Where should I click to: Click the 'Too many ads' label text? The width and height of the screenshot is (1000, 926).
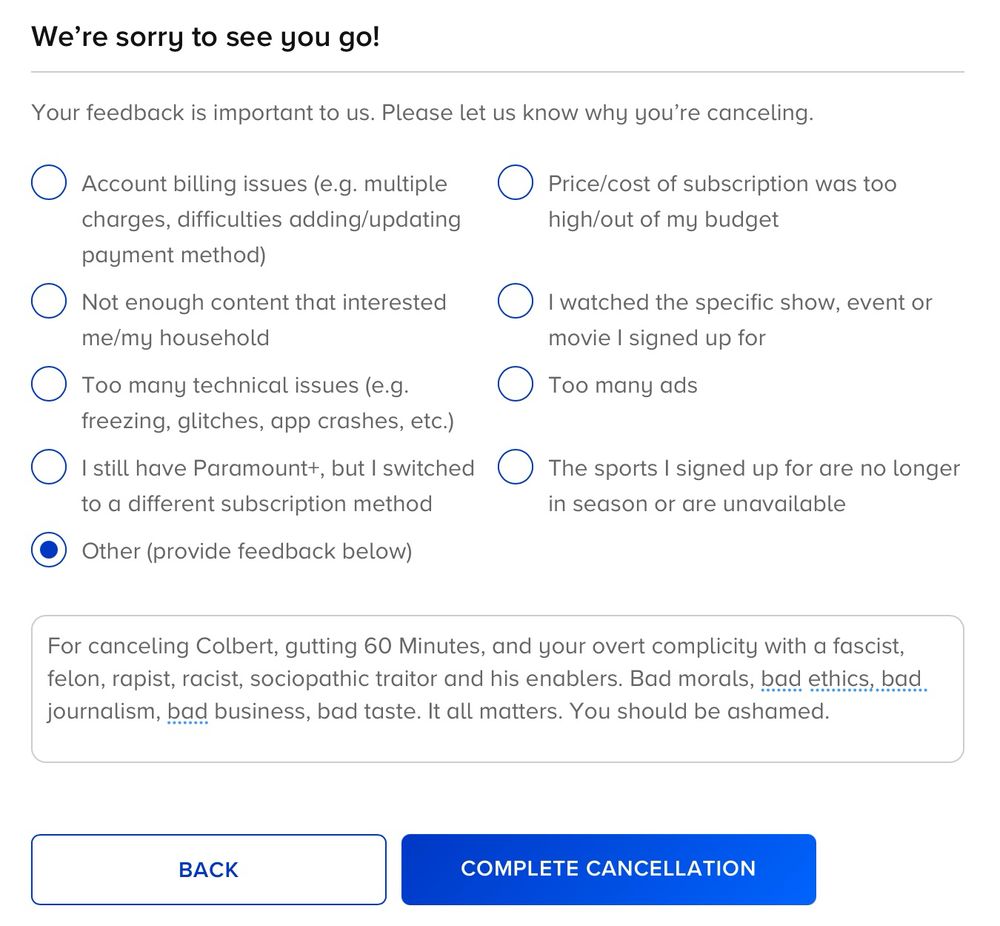(x=622, y=385)
